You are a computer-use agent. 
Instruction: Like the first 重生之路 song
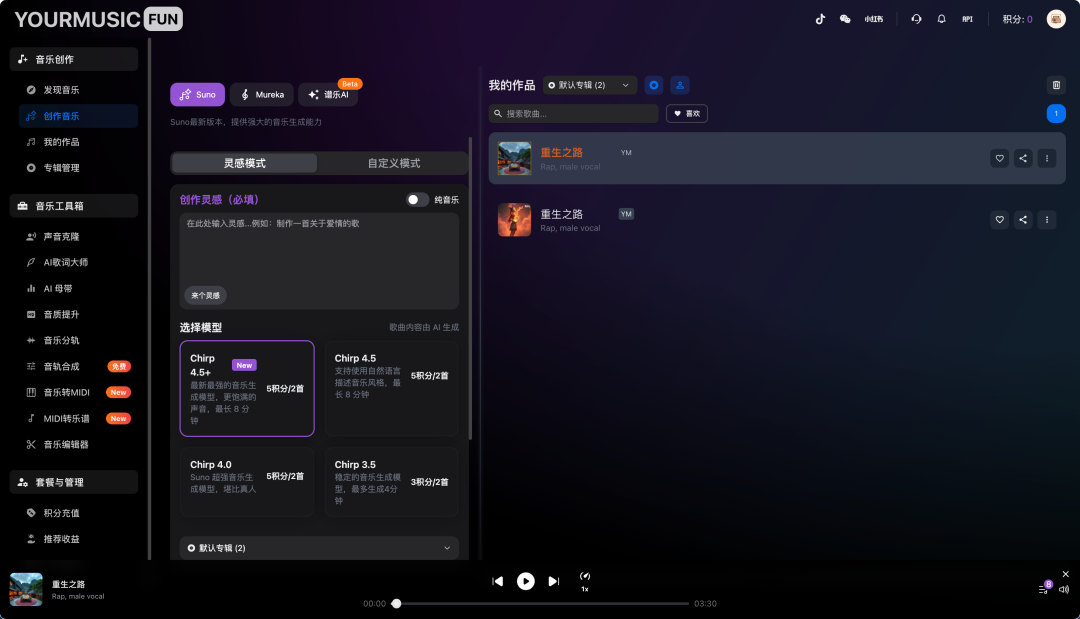[999, 158]
